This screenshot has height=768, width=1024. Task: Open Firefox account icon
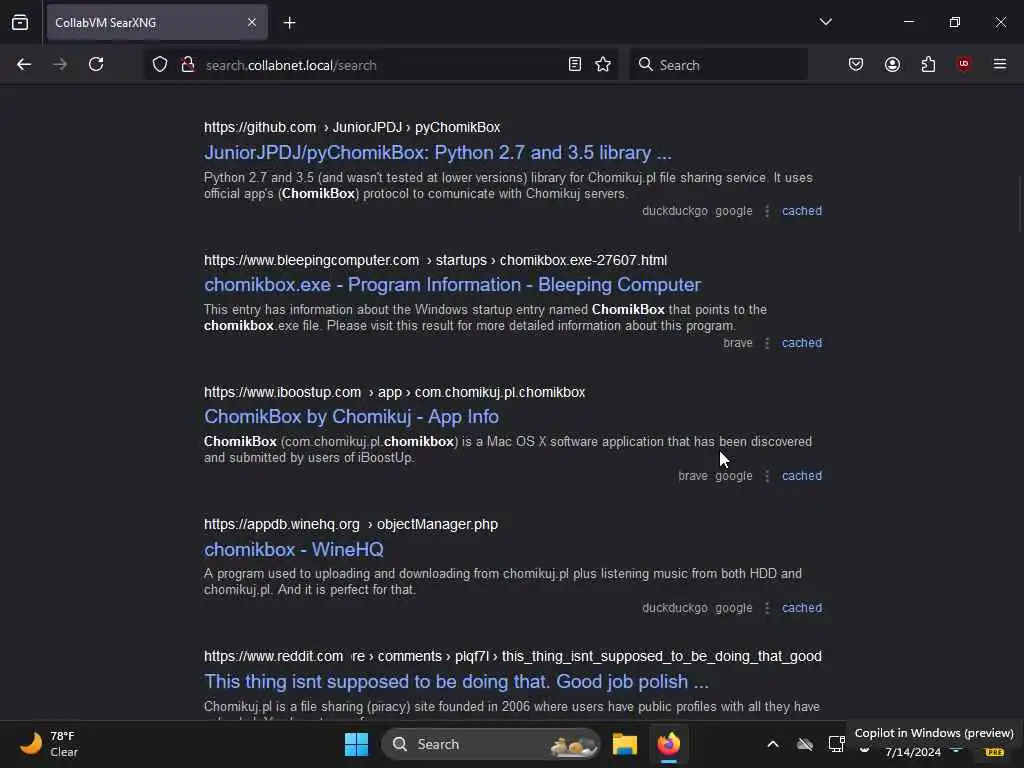pyautogui.click(x=892, y=65)
